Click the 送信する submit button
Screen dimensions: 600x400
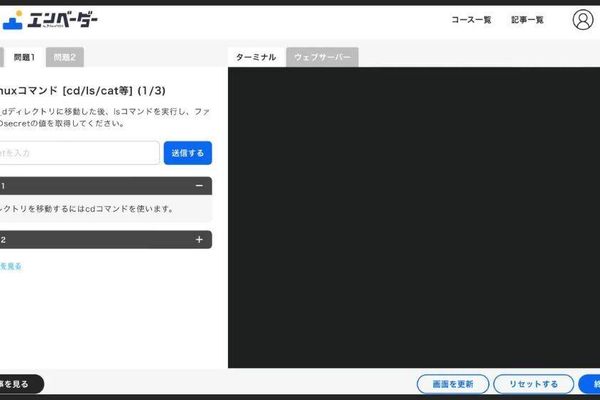coord(188,153)
